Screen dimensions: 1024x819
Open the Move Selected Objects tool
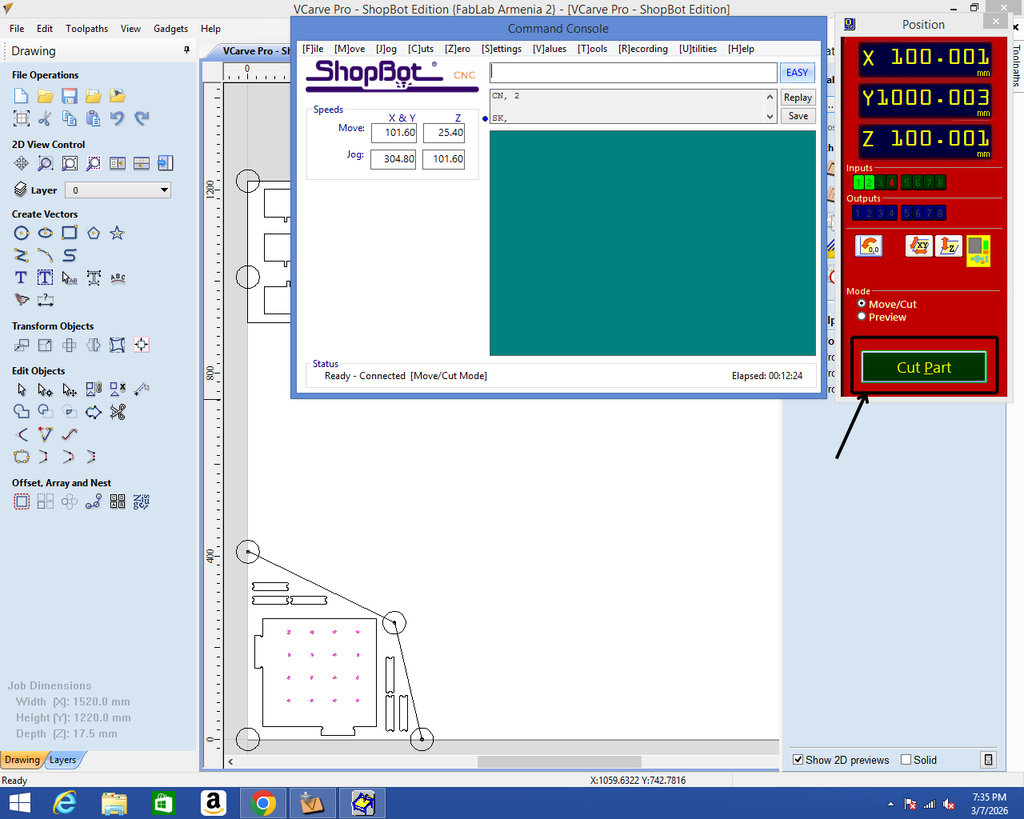(x=21, y=345)
